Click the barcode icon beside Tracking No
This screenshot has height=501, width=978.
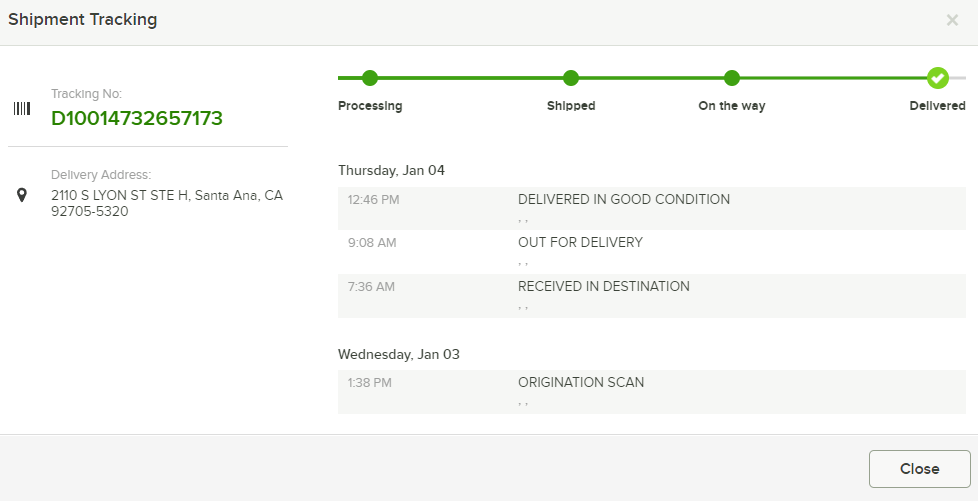[x=22, y=109]
